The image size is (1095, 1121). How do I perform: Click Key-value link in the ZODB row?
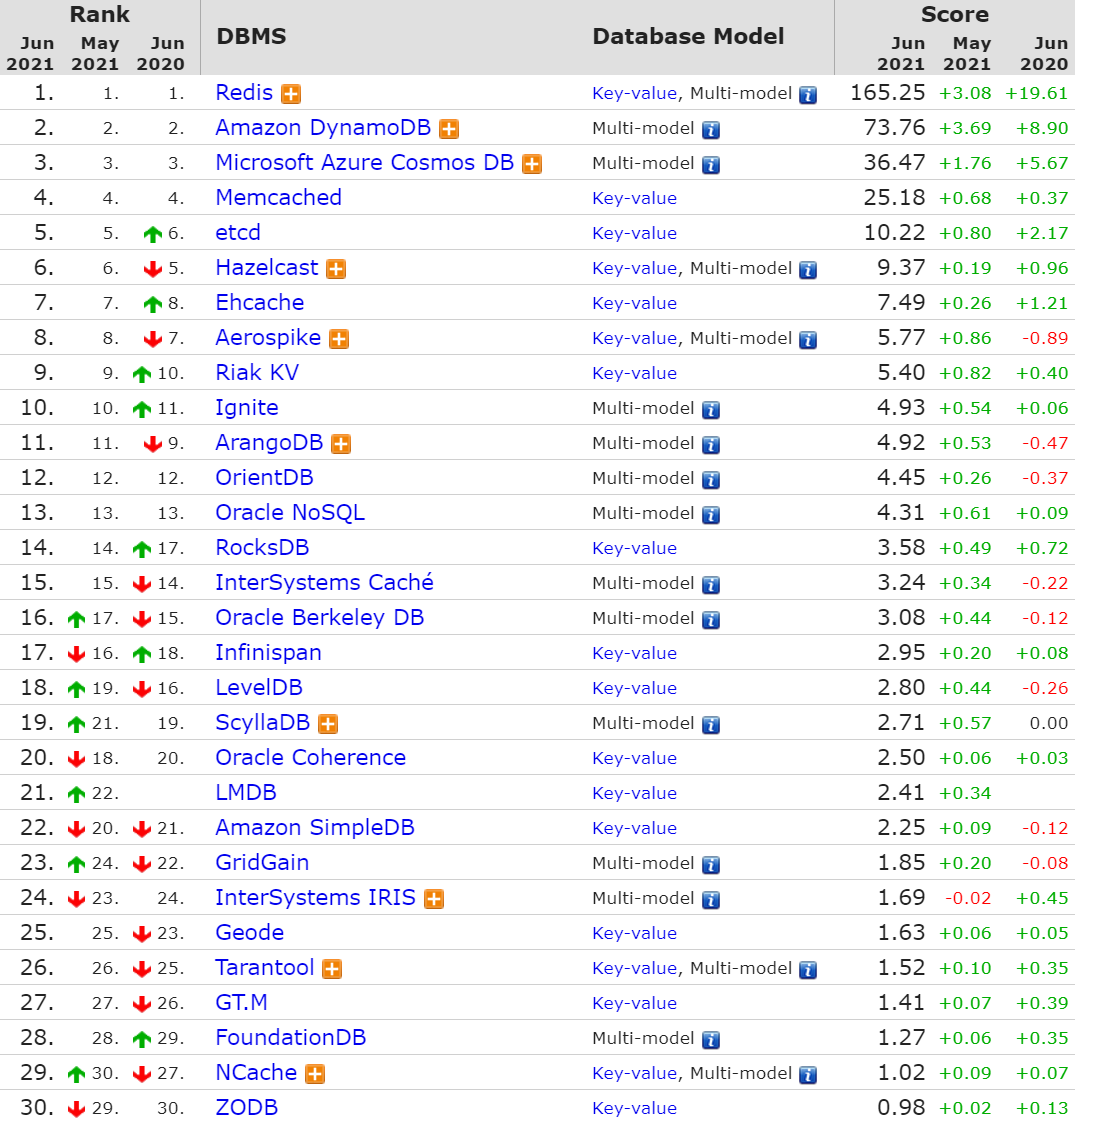635,1109
